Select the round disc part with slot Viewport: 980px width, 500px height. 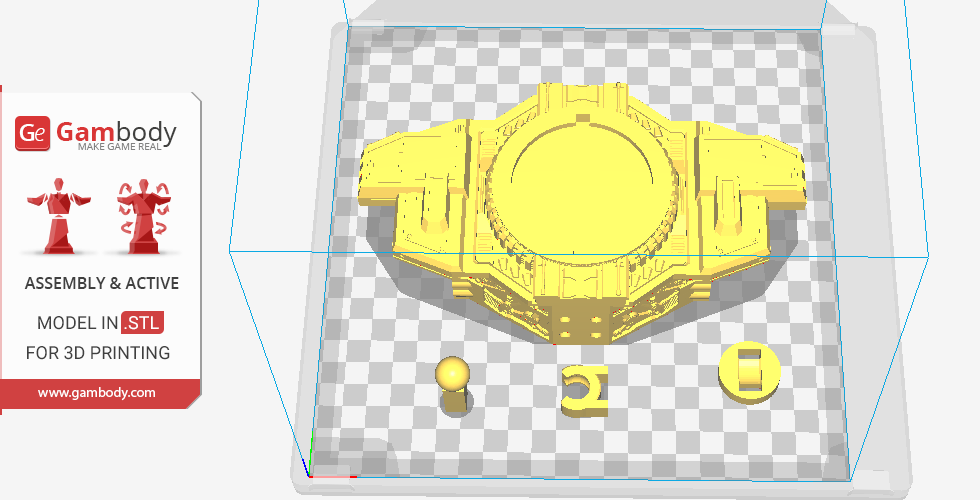[748, 371]
